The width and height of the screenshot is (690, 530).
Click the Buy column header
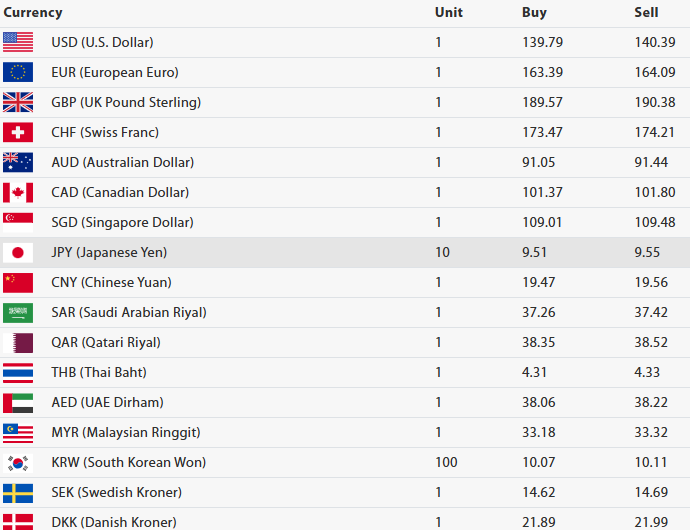tap(534, 13)
